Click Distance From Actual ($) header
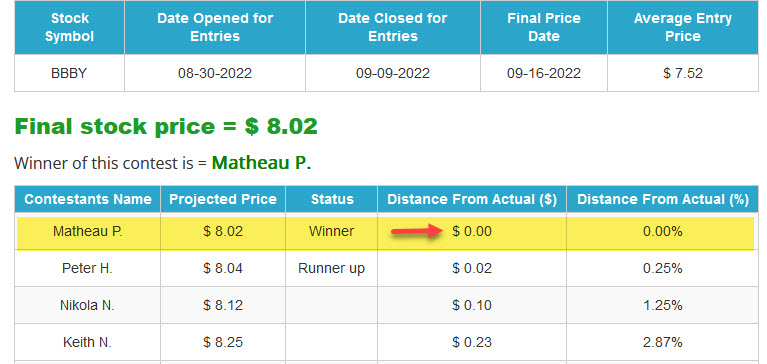Viewport: 767px width, 364px height. [472, 199]
